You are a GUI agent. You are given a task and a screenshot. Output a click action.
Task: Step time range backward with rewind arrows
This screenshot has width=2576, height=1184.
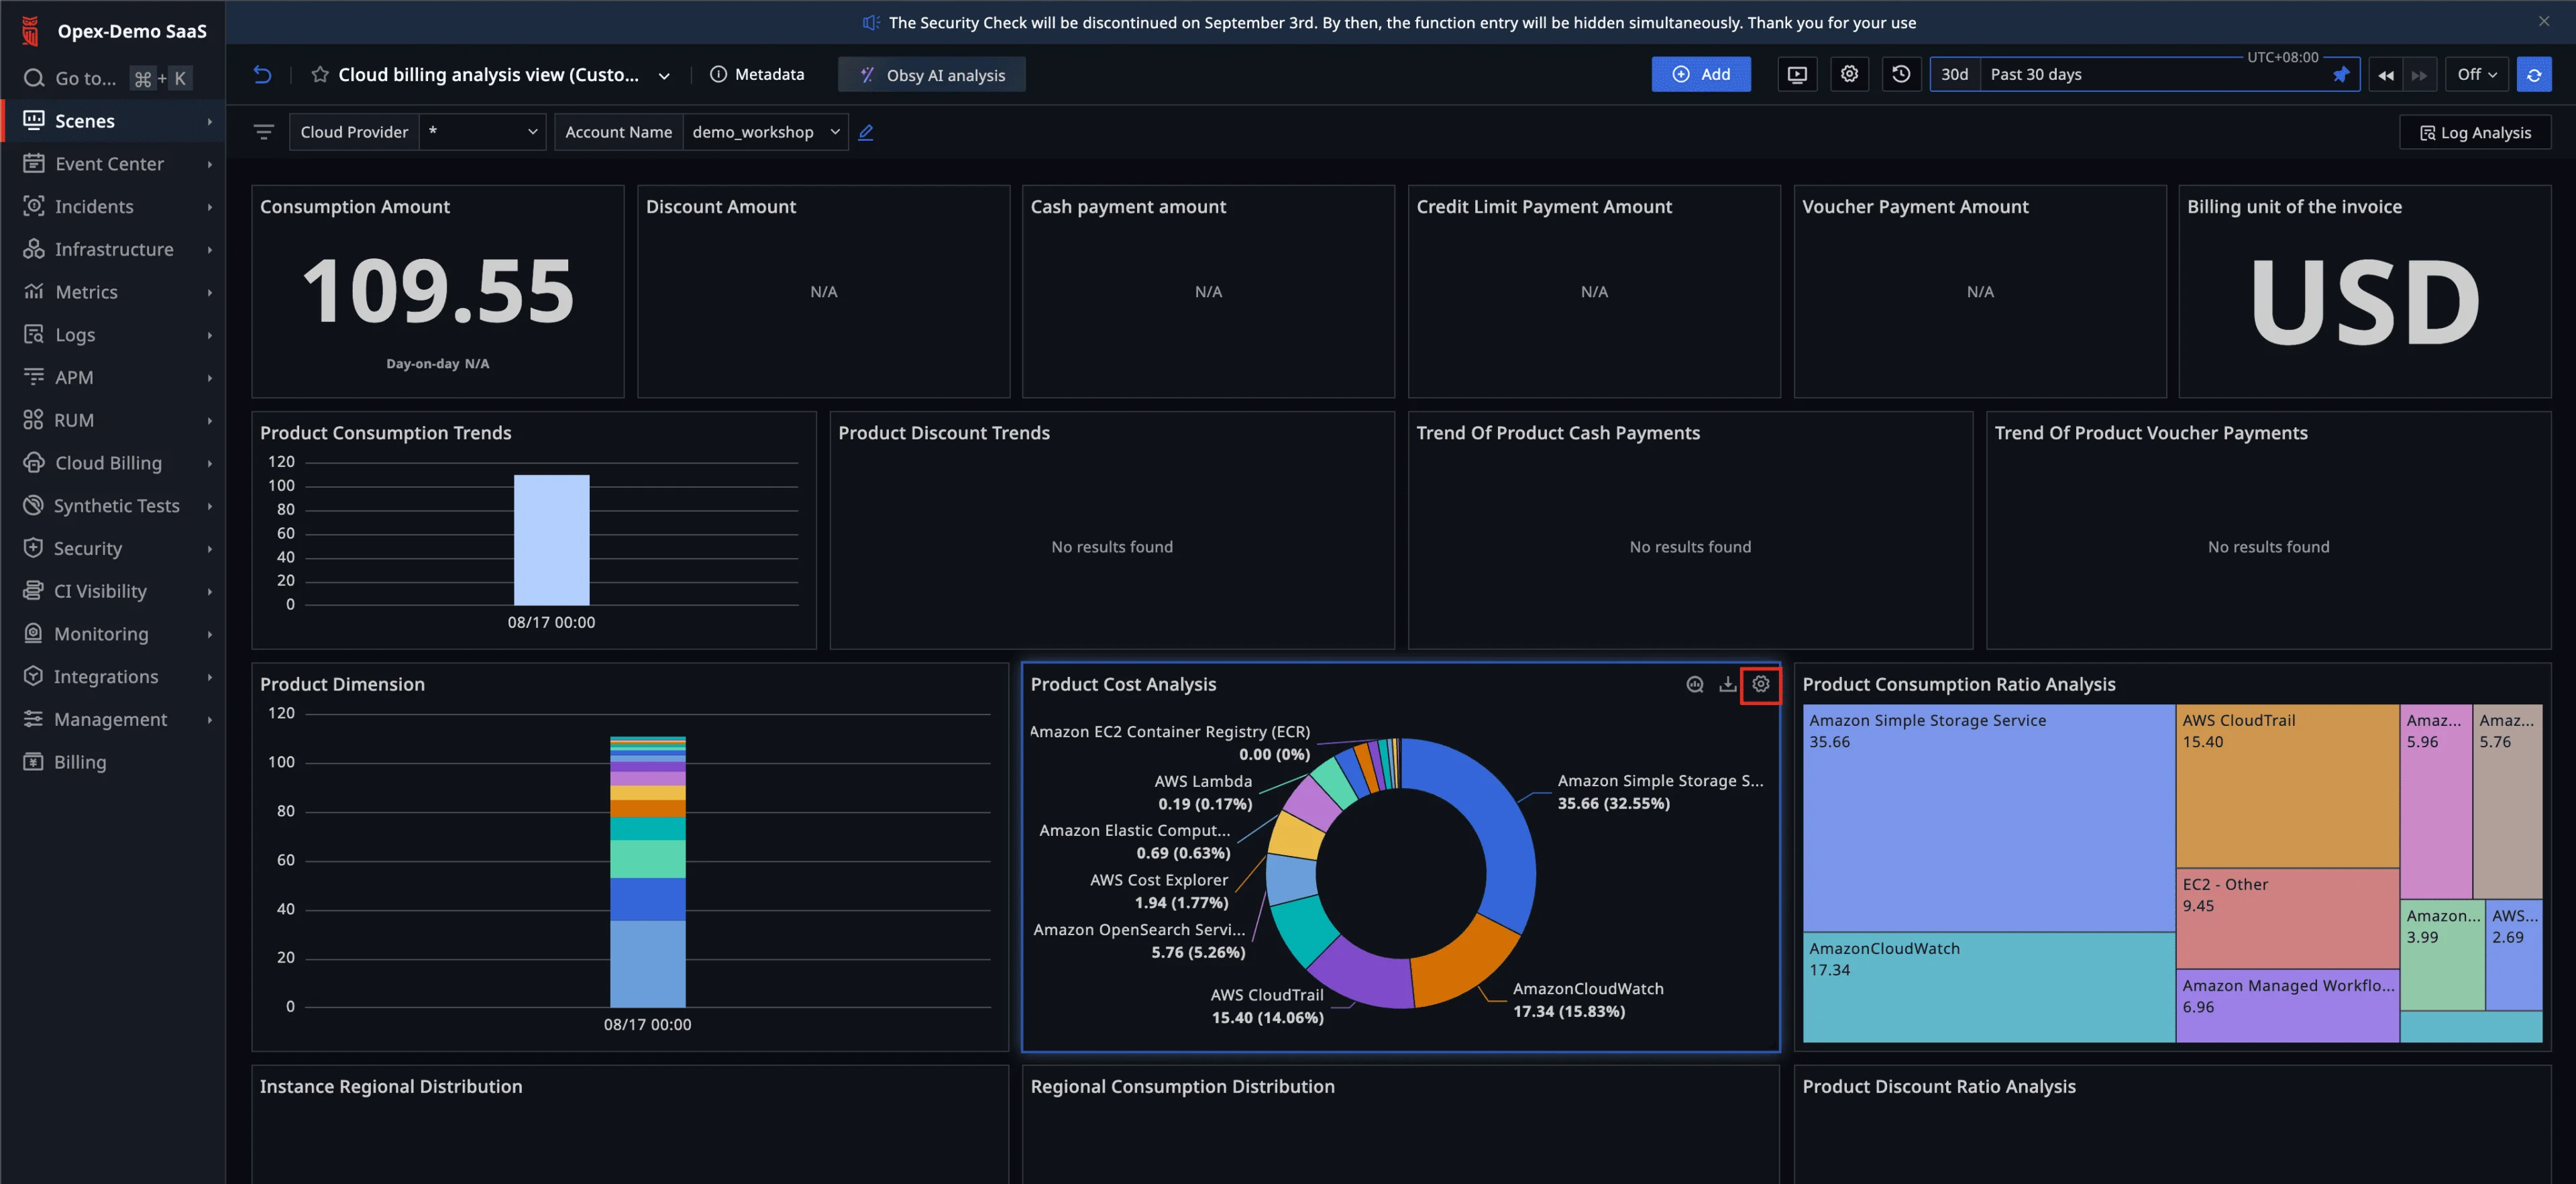(2386, 75)
